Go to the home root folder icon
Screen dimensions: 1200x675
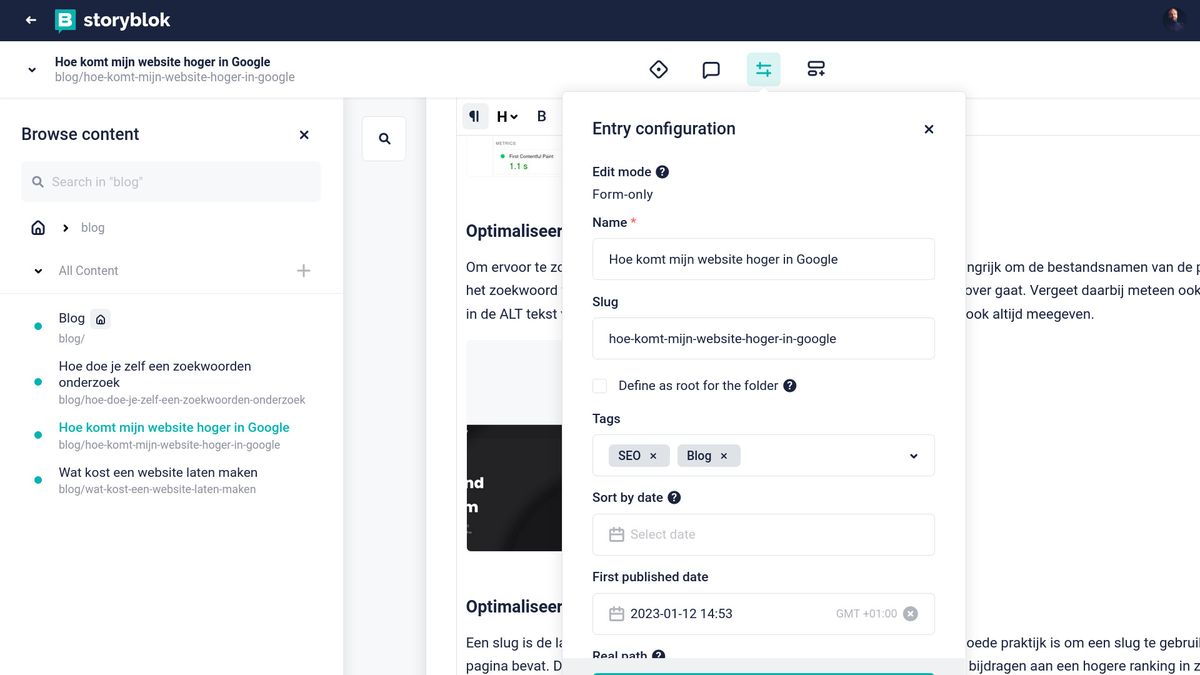pos(38,228)
